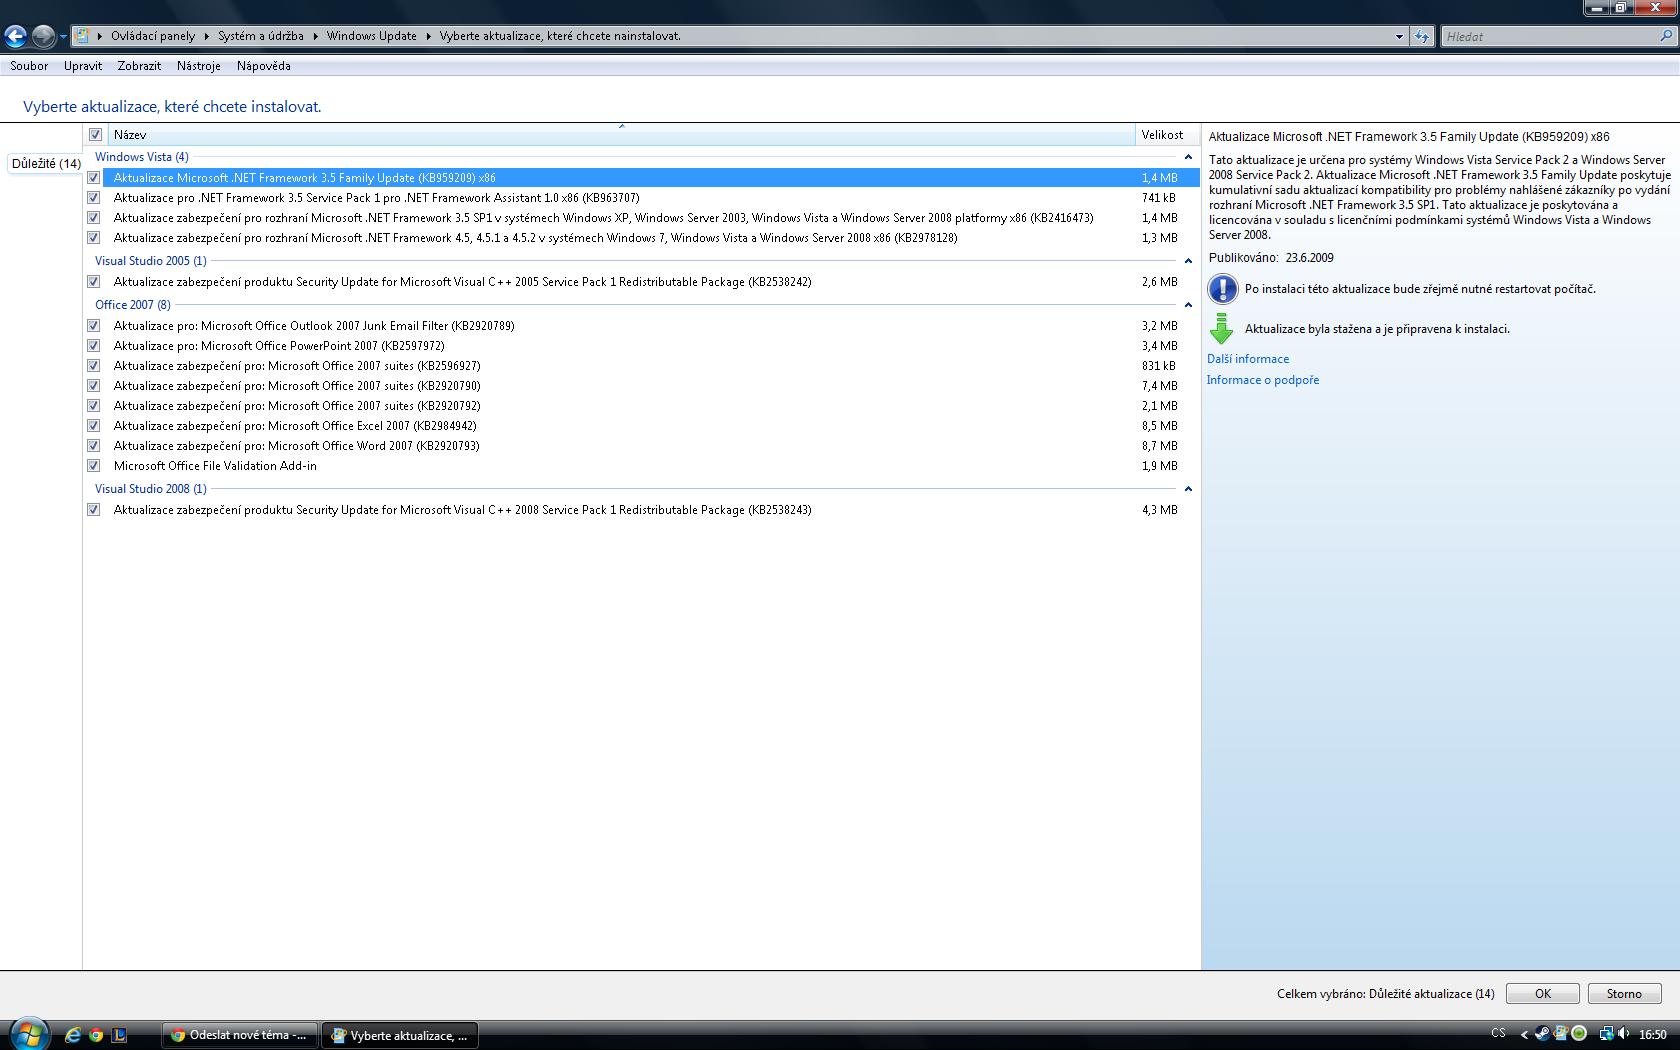Click the Windows Update tray icon

(1560, 1034)
